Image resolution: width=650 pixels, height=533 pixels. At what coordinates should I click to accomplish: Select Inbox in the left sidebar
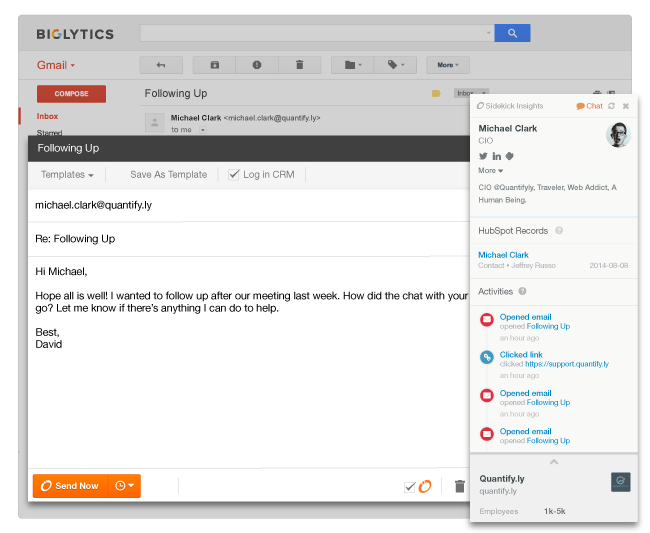coord(48,116)
